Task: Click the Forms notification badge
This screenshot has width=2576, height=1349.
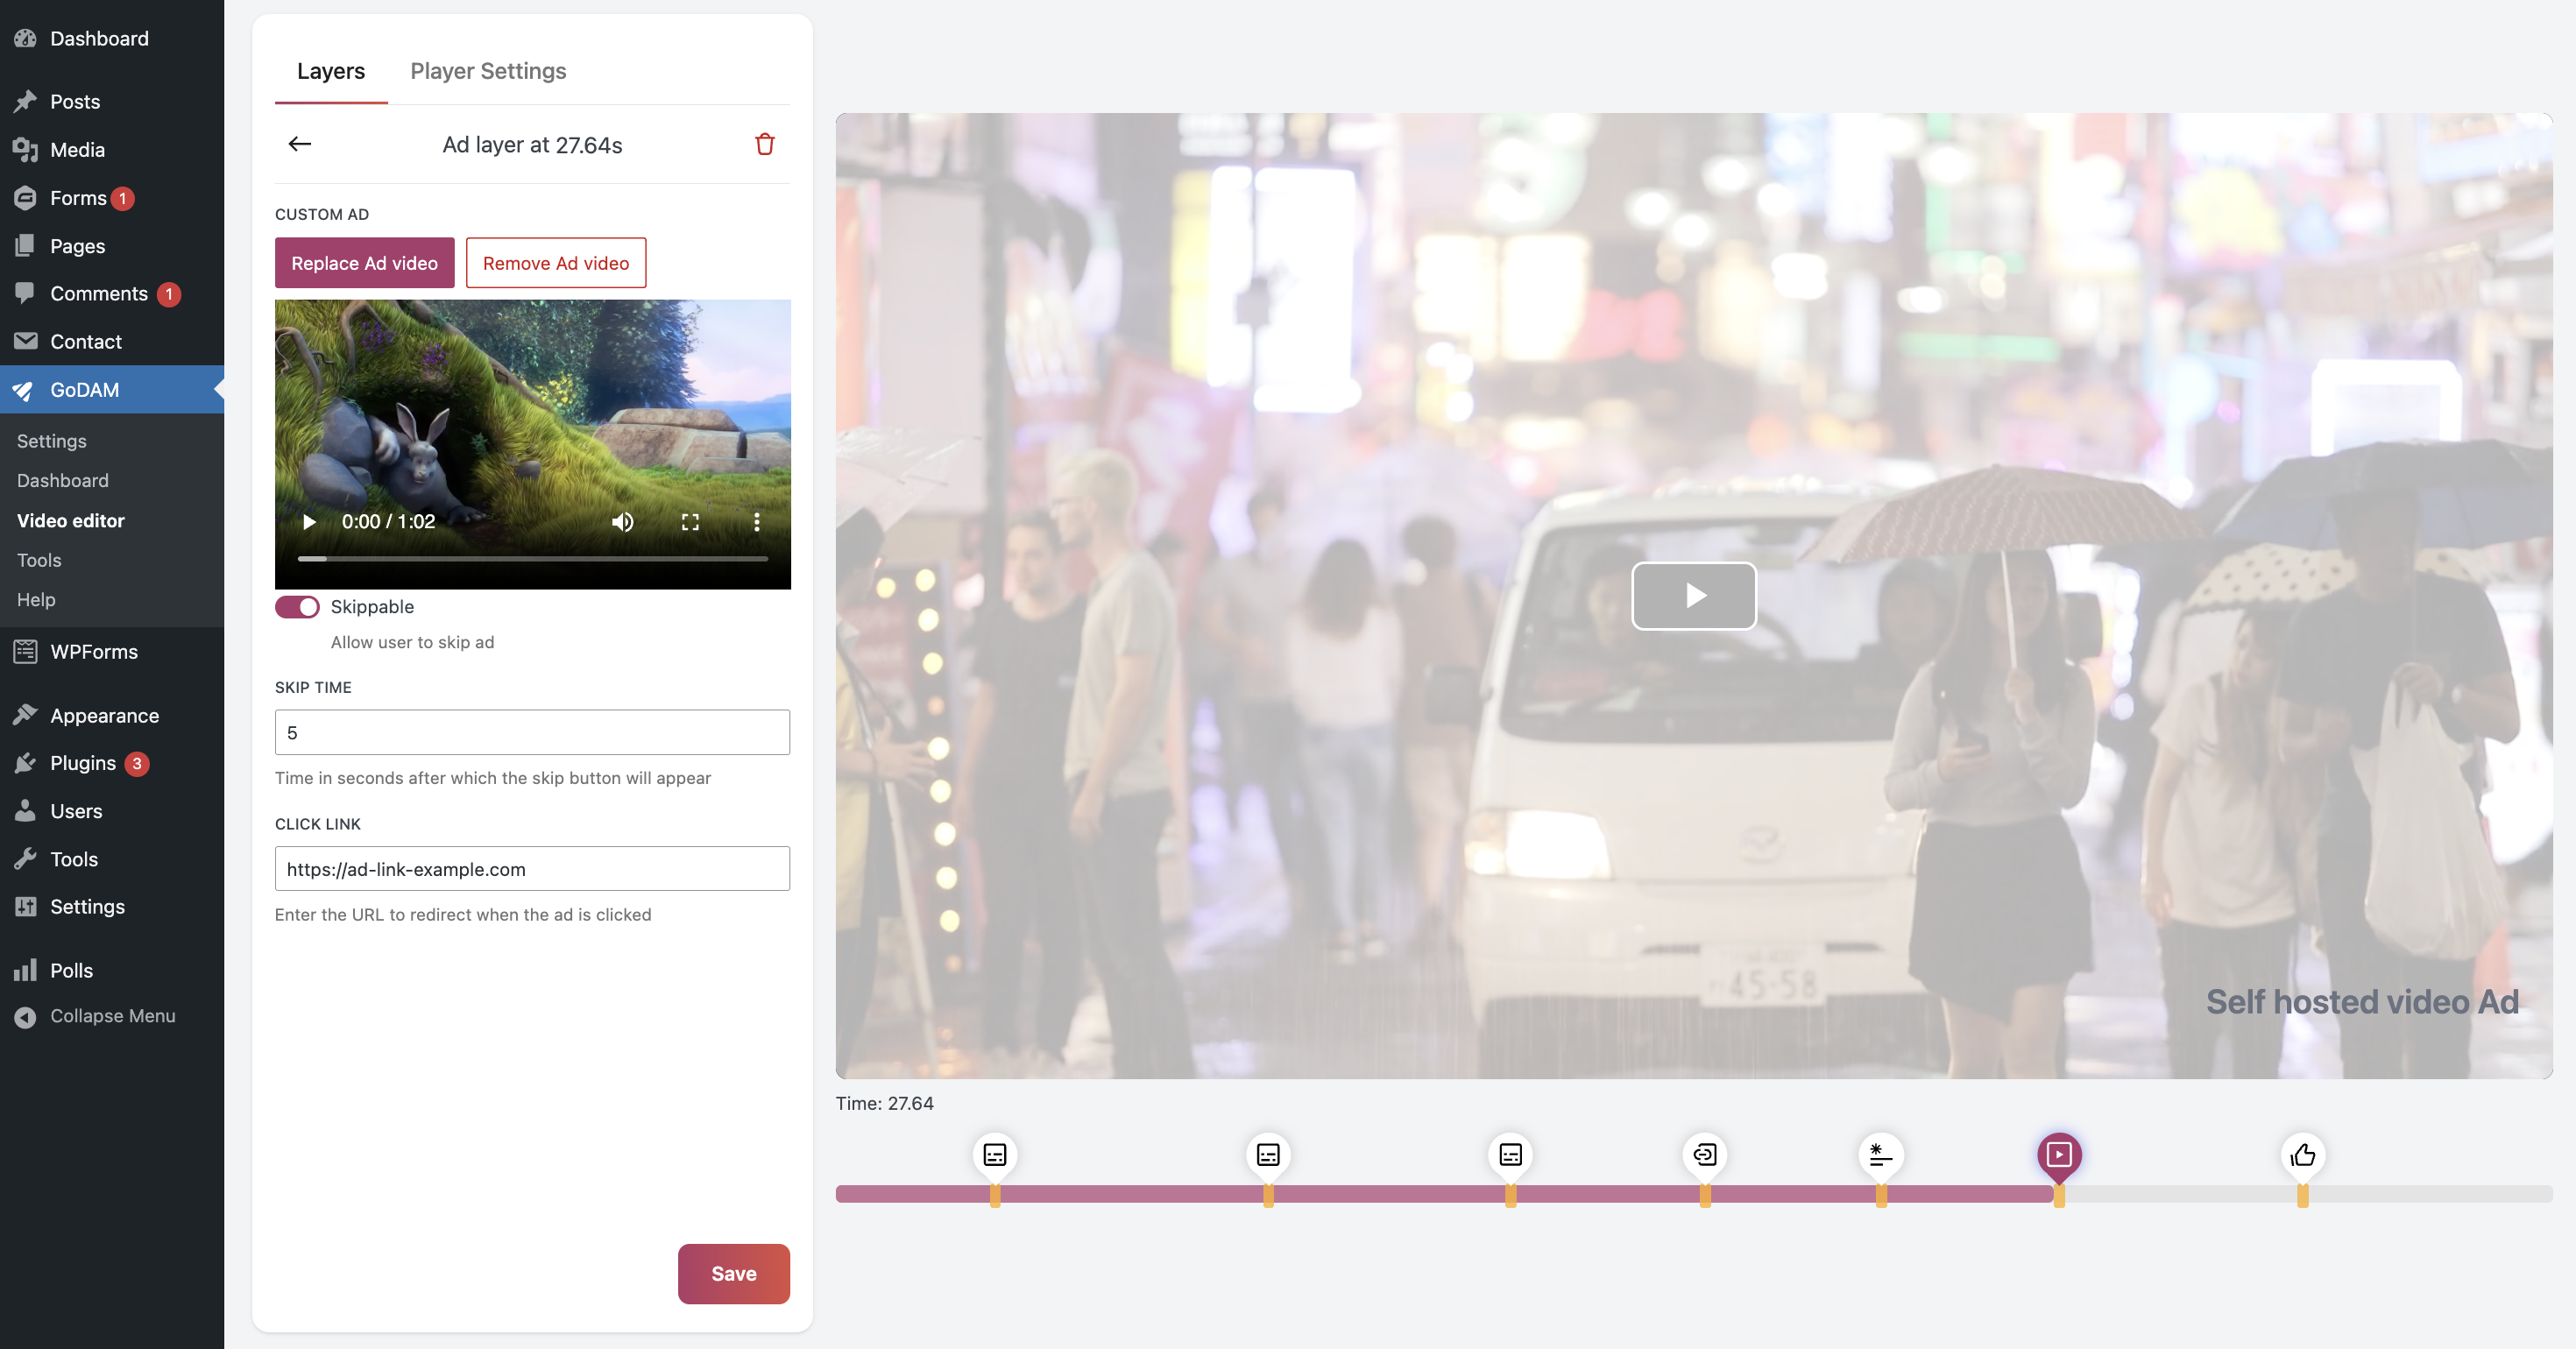Action: 122,198
